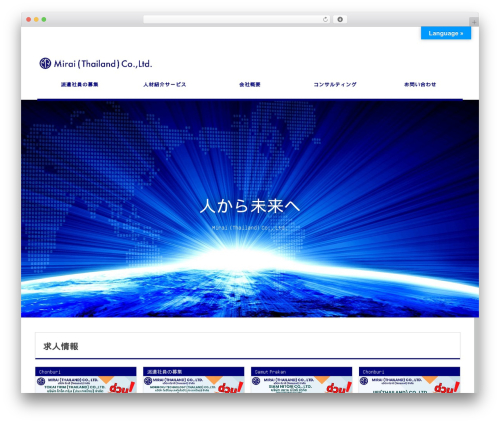Click the Mirai (Thailand) Co., Ltd. logo

pos(96,63)
